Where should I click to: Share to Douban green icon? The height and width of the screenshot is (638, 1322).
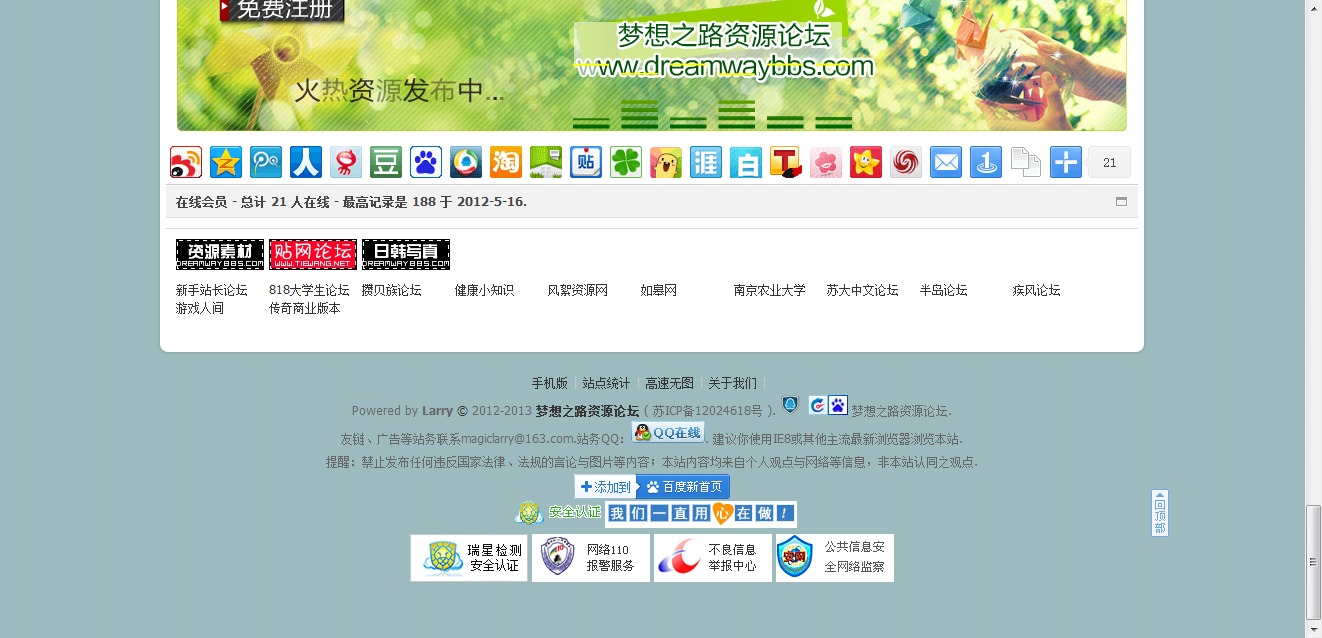[x=386, y=162]
